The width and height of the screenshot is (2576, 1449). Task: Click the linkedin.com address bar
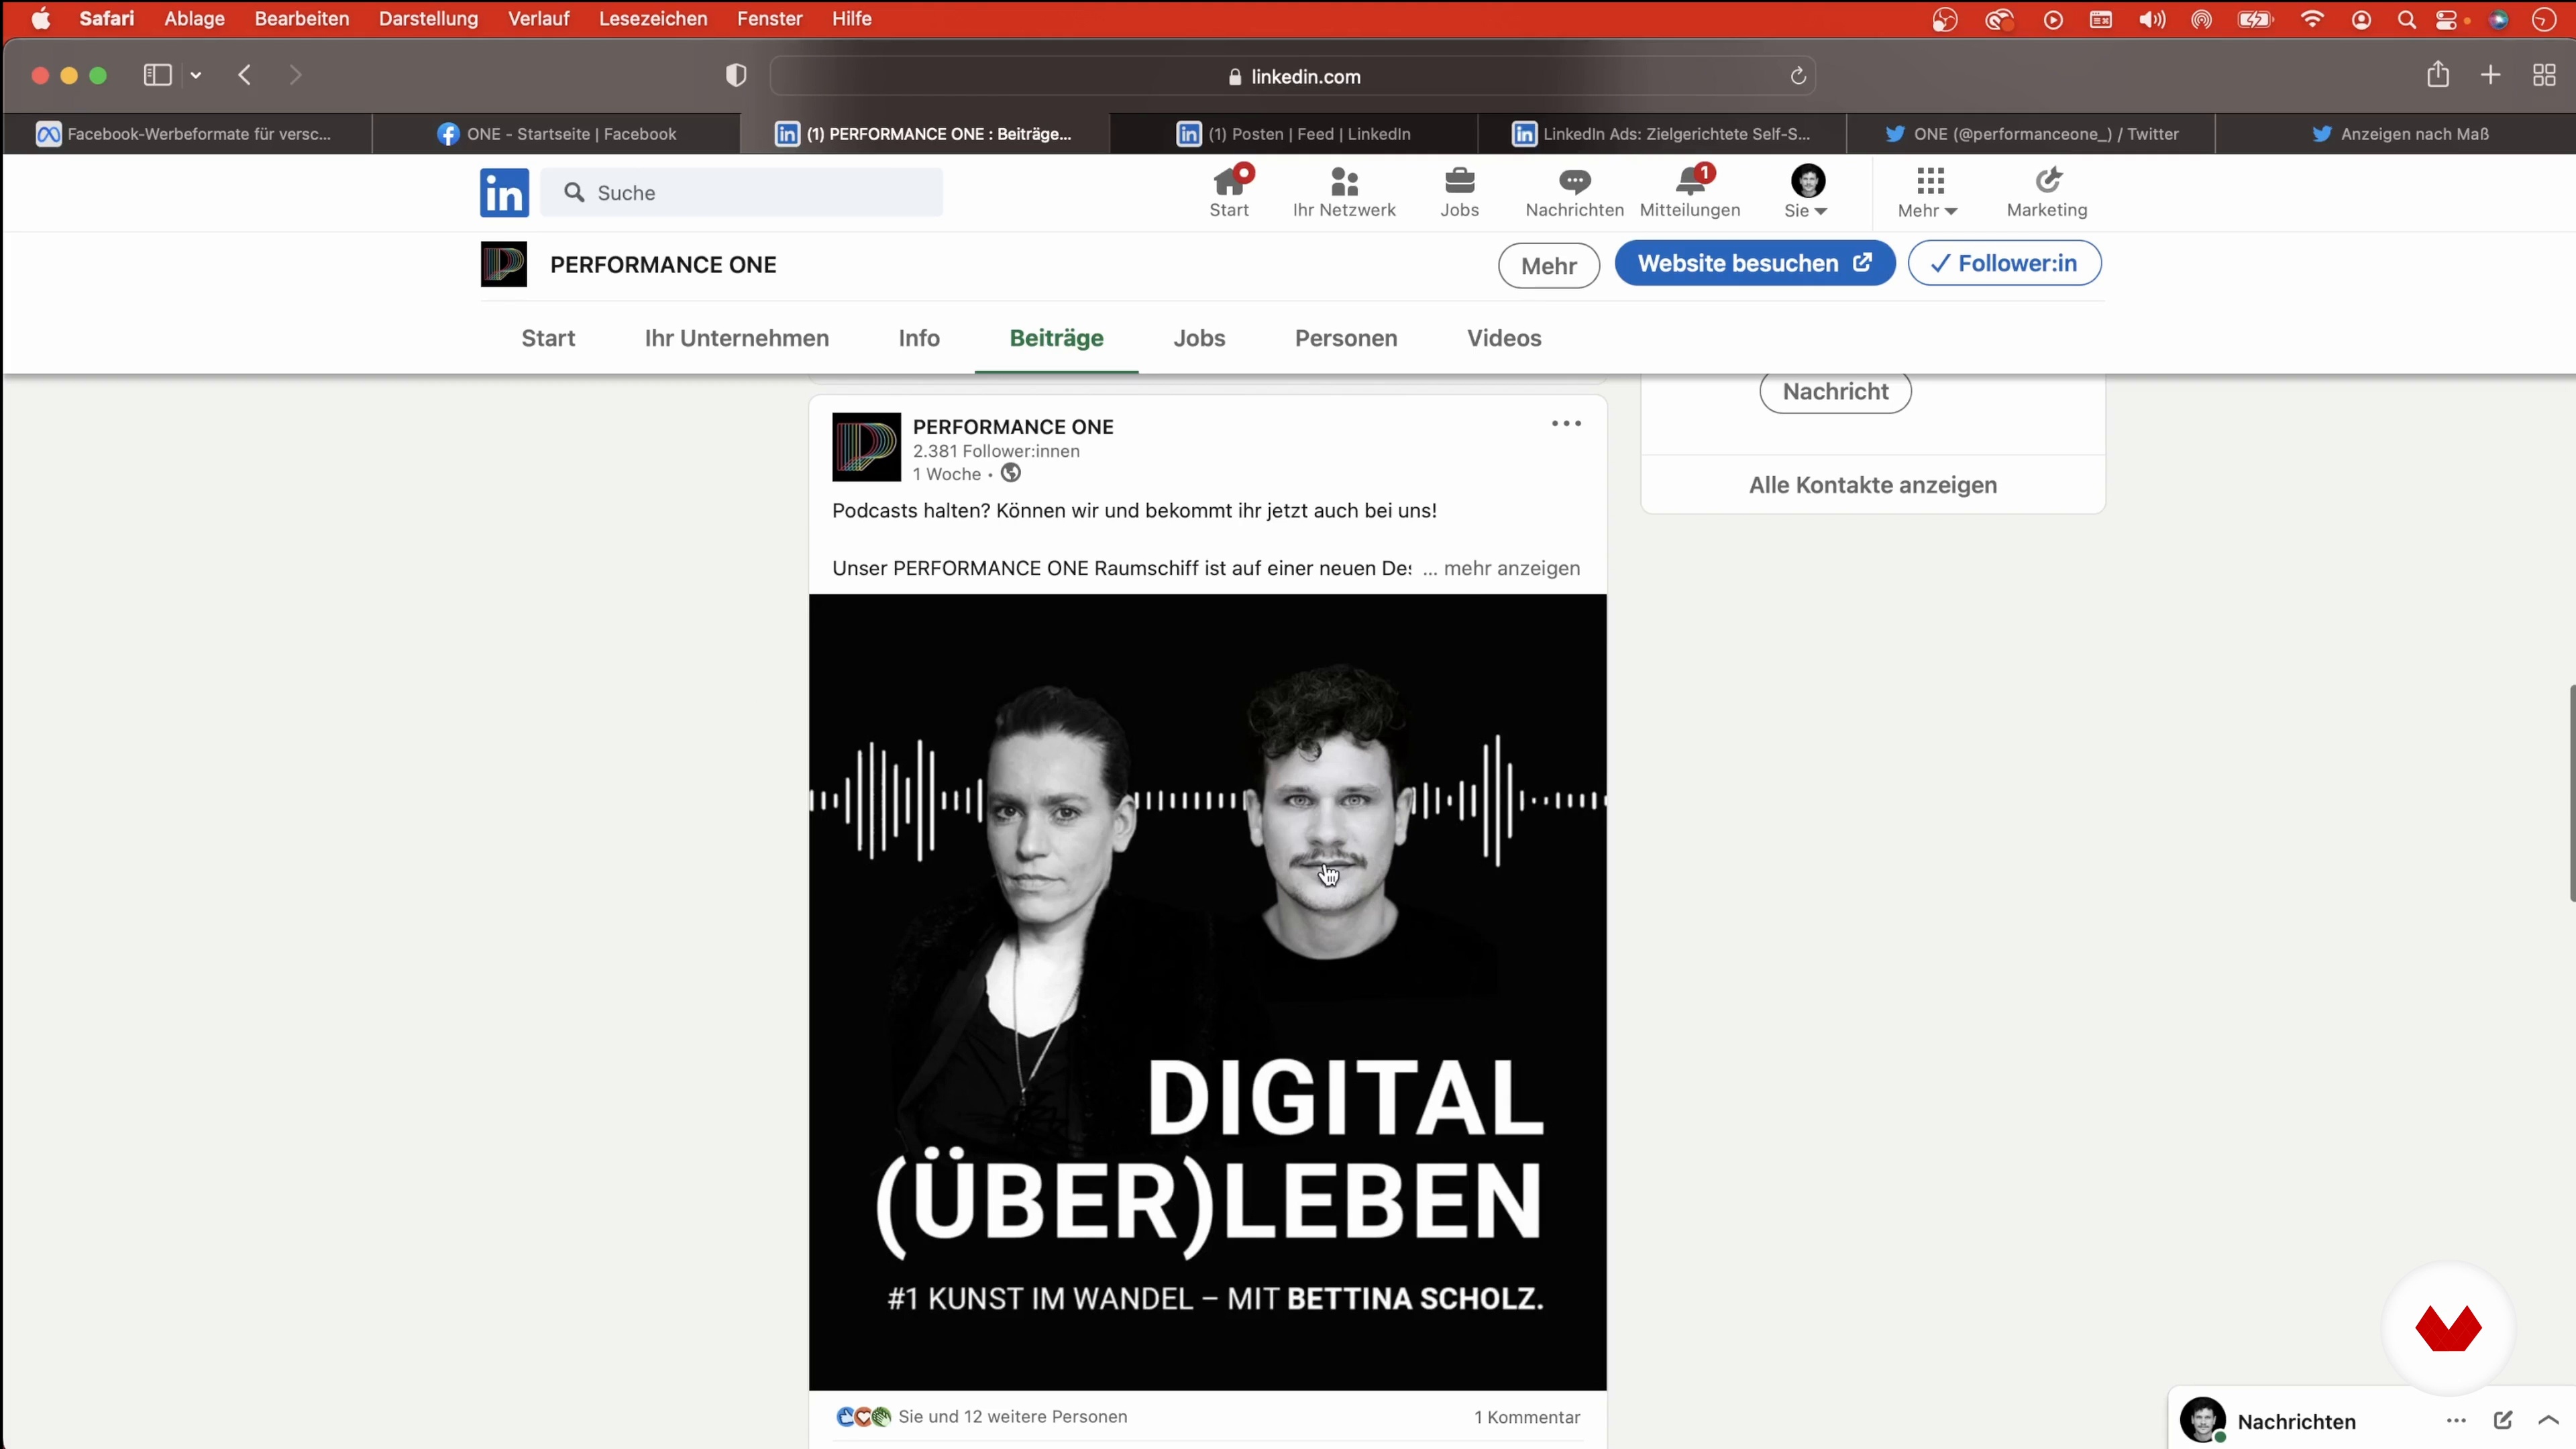1292,76
